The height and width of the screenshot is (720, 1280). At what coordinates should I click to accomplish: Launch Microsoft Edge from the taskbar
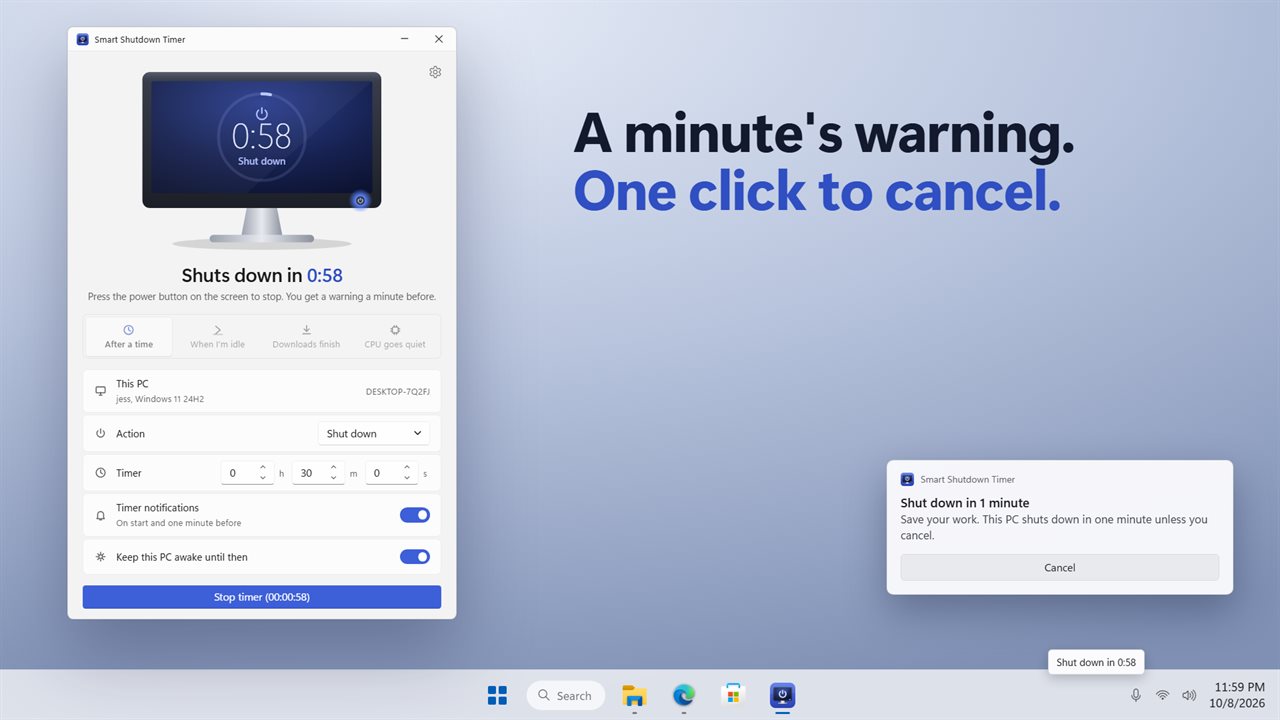684,695
